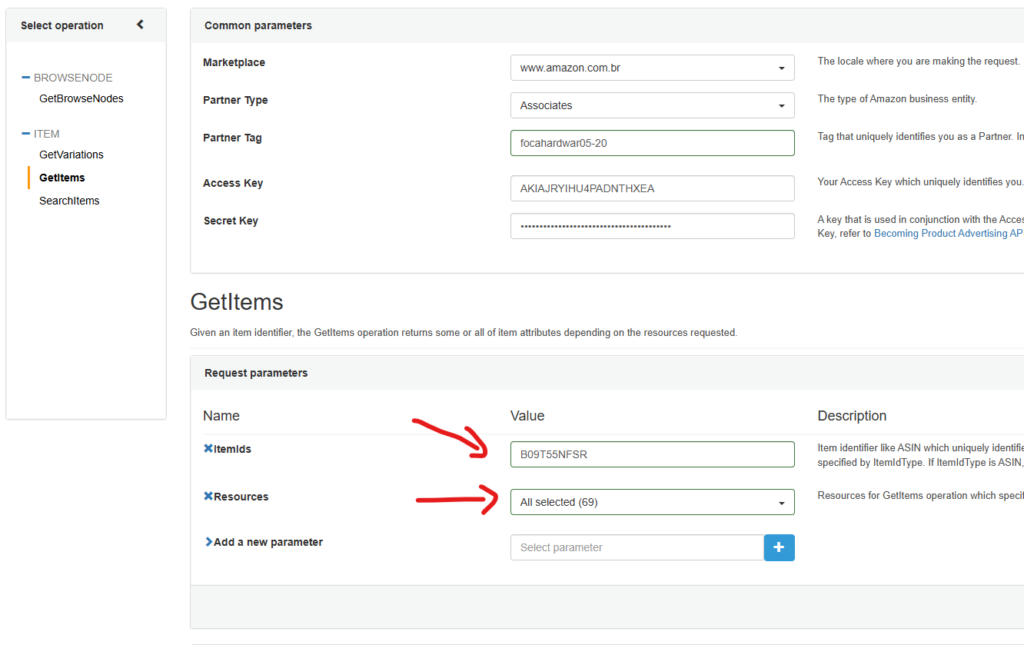Click the Add a new parameter label
The image size is (1024, 645).
coord(268,543)
